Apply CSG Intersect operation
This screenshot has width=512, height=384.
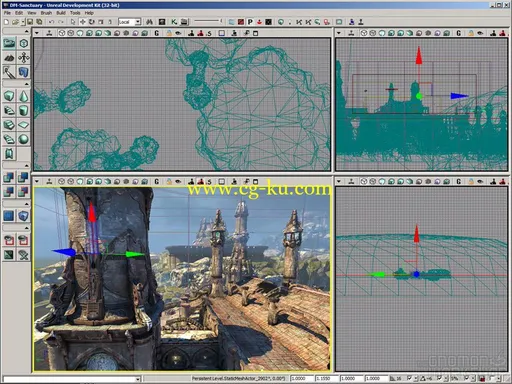pyautogui.click(x=9, y=192)
